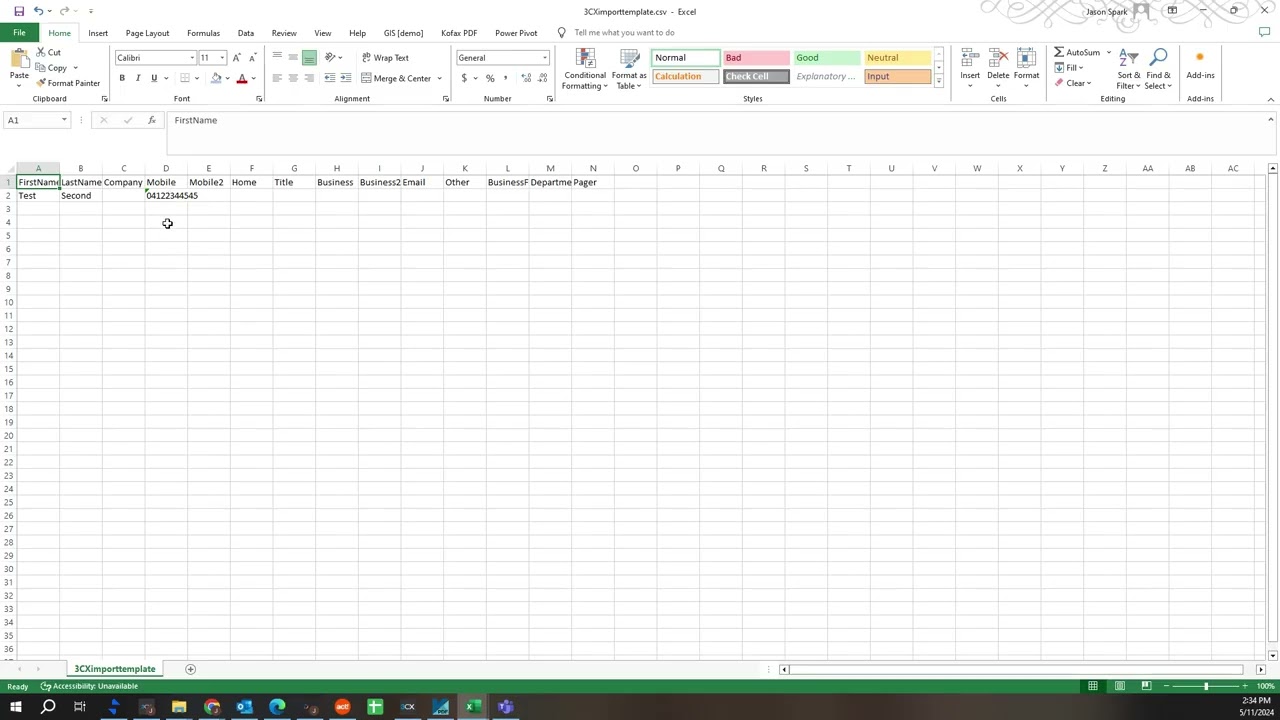The image size is (1280, 720).
Task: Toggle Wrap Text on selected cell
Action: pyautogui.click(x=385, y=58)
